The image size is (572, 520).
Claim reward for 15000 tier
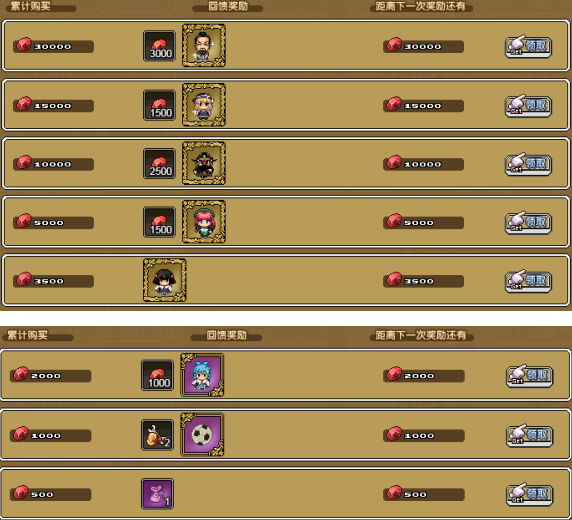pos(528,106)
